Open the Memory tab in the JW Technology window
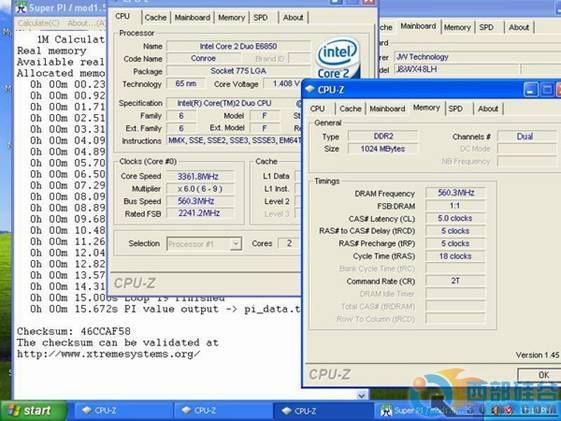The width and height of the screenshot is (561, 421). [x=457, y=27]
